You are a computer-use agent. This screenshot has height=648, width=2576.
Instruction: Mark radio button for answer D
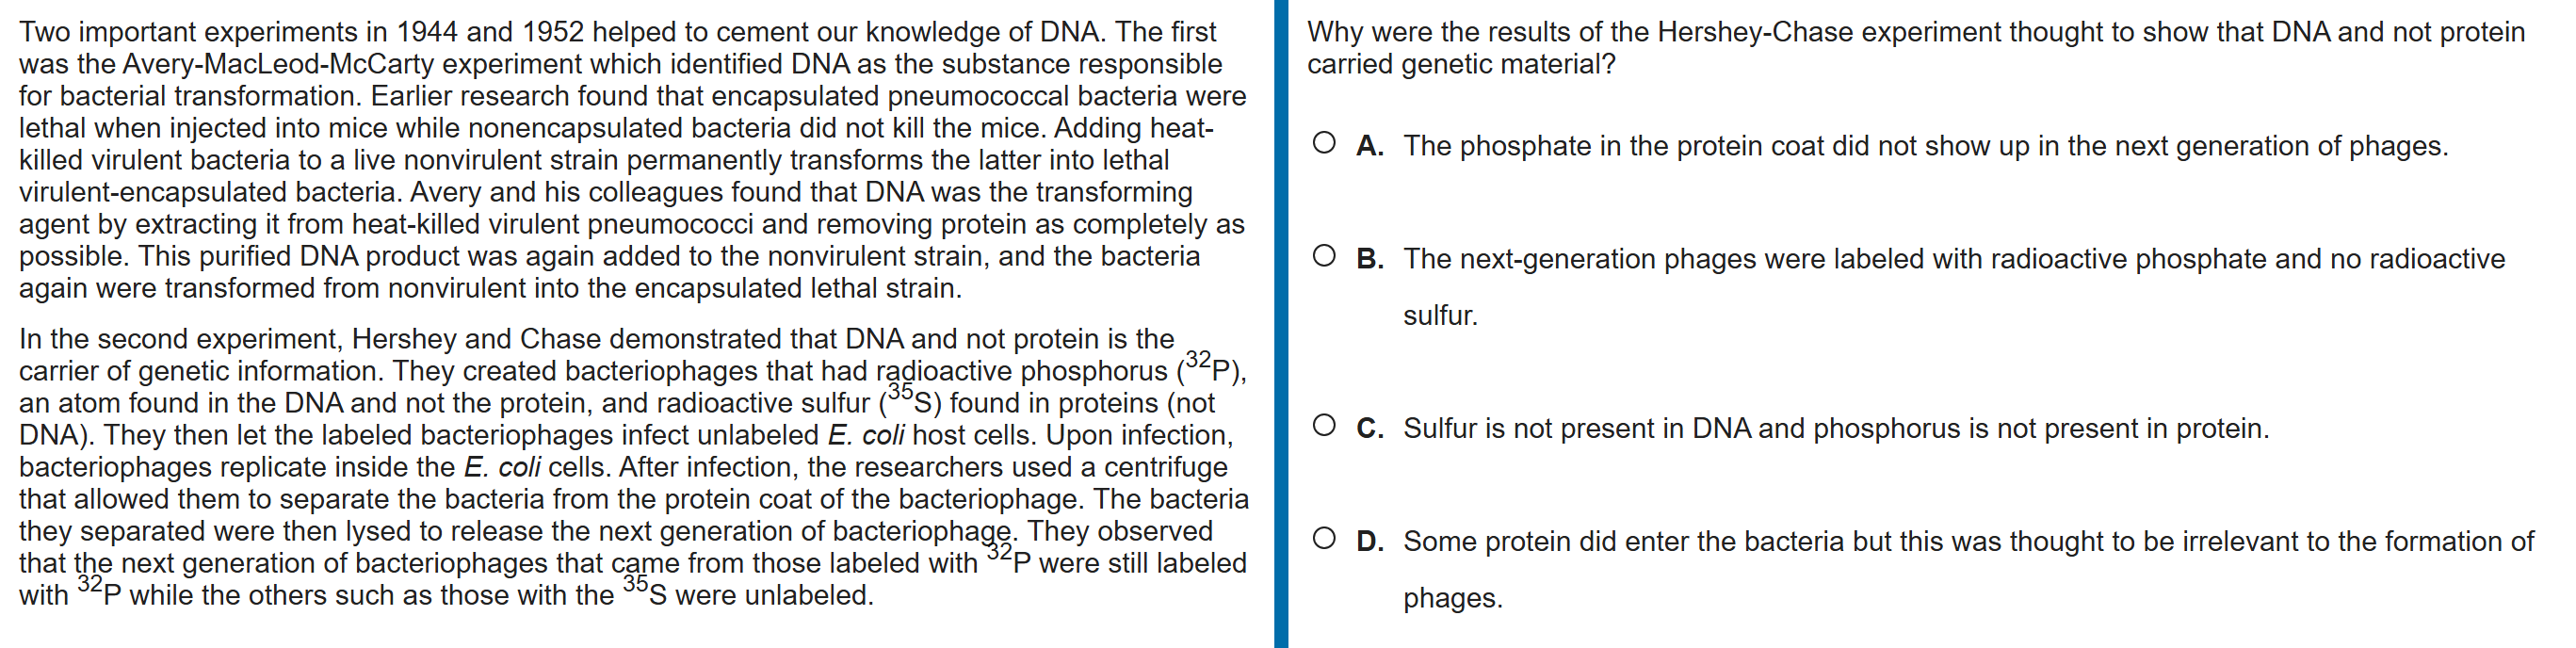1324,539
